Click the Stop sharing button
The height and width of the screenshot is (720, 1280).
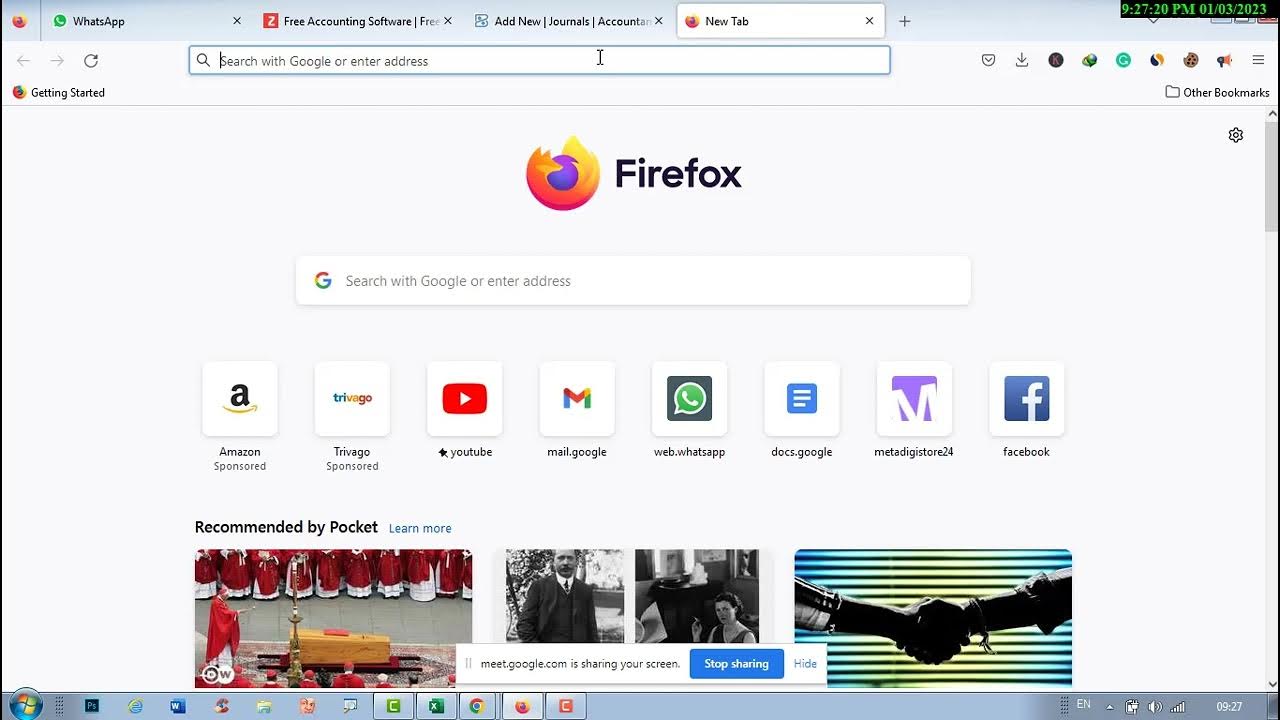(x=736, y=664)
